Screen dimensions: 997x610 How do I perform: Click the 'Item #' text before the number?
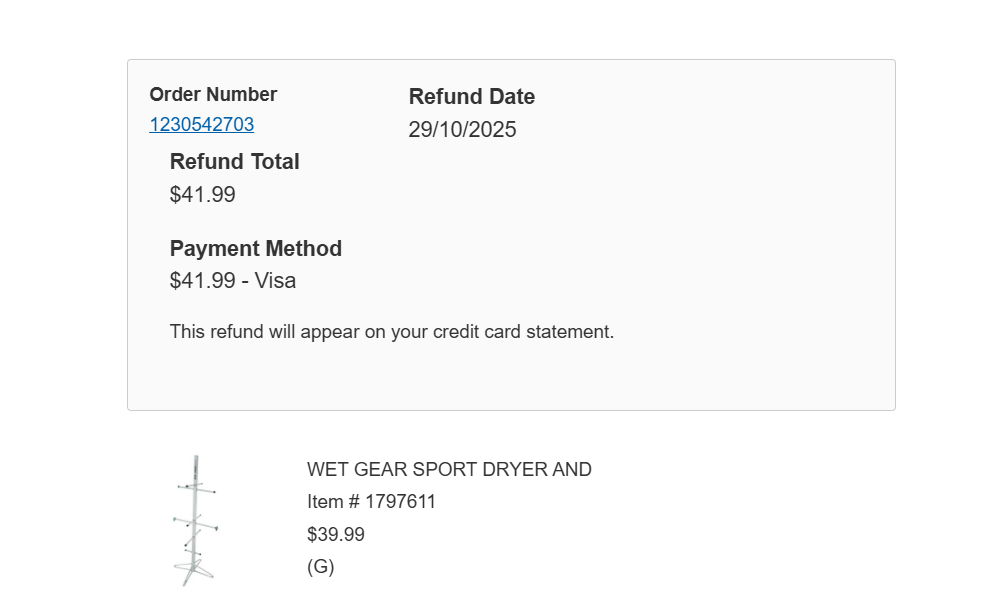[333, 502]
